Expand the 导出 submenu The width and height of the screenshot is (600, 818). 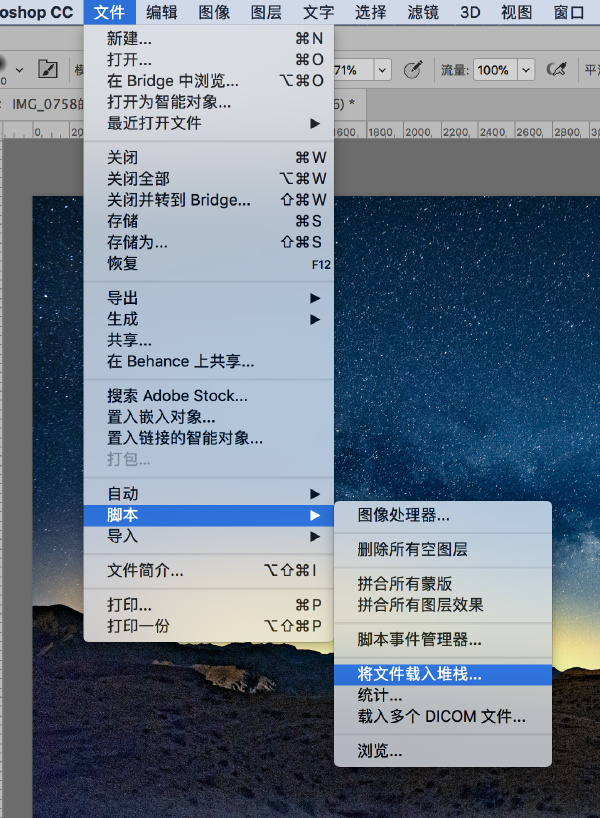coord(209,298)
